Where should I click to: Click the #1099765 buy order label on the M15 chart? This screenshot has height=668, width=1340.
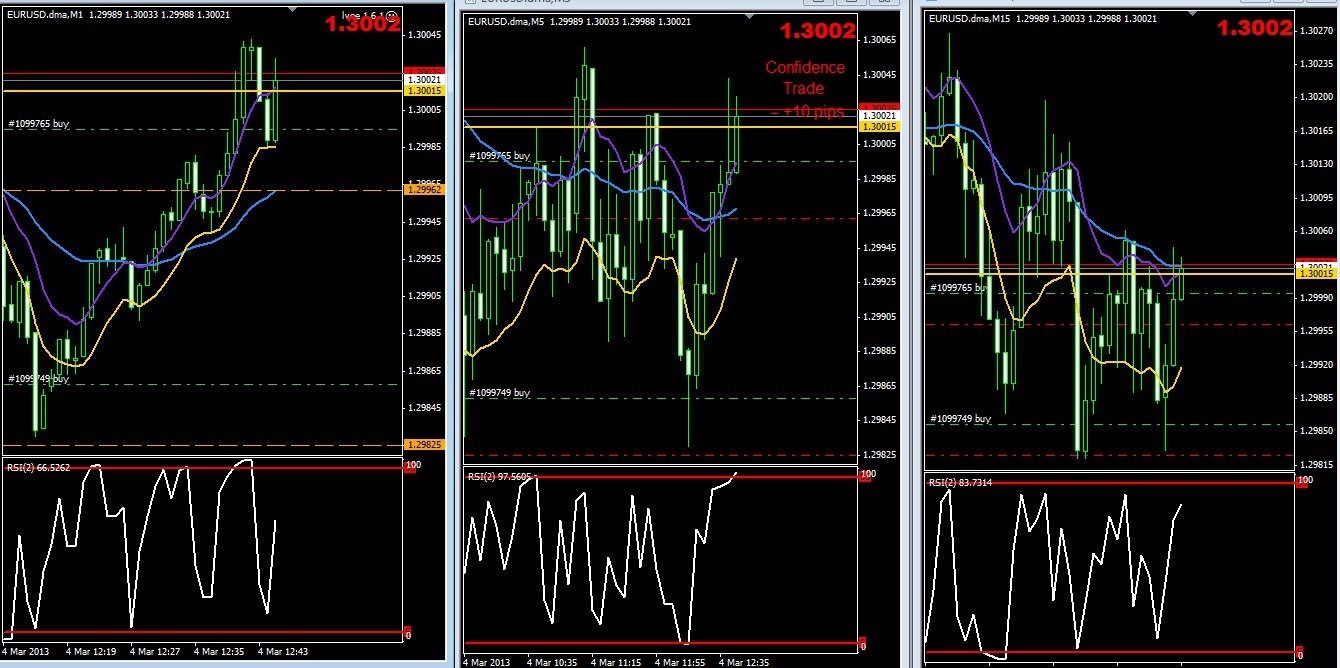(x=962, y=288)
